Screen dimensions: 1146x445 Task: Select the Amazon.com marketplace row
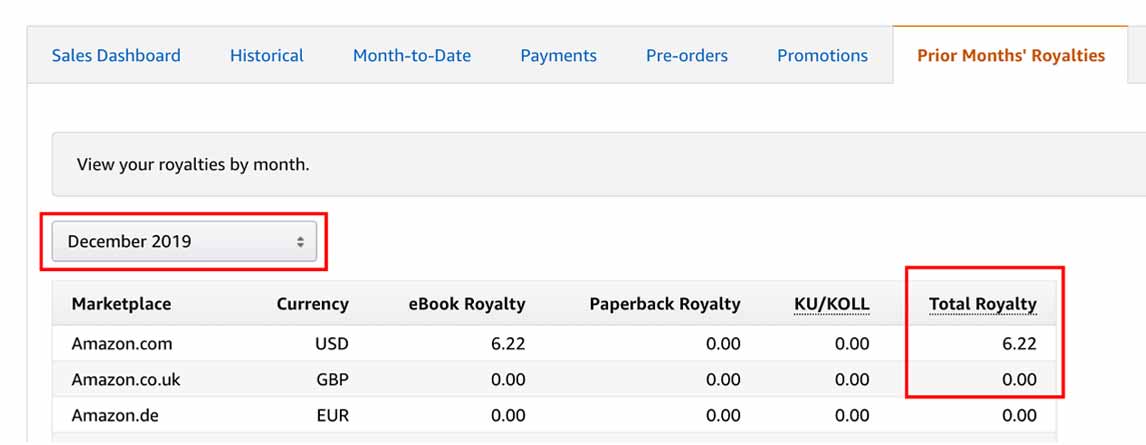click(554, 343)
